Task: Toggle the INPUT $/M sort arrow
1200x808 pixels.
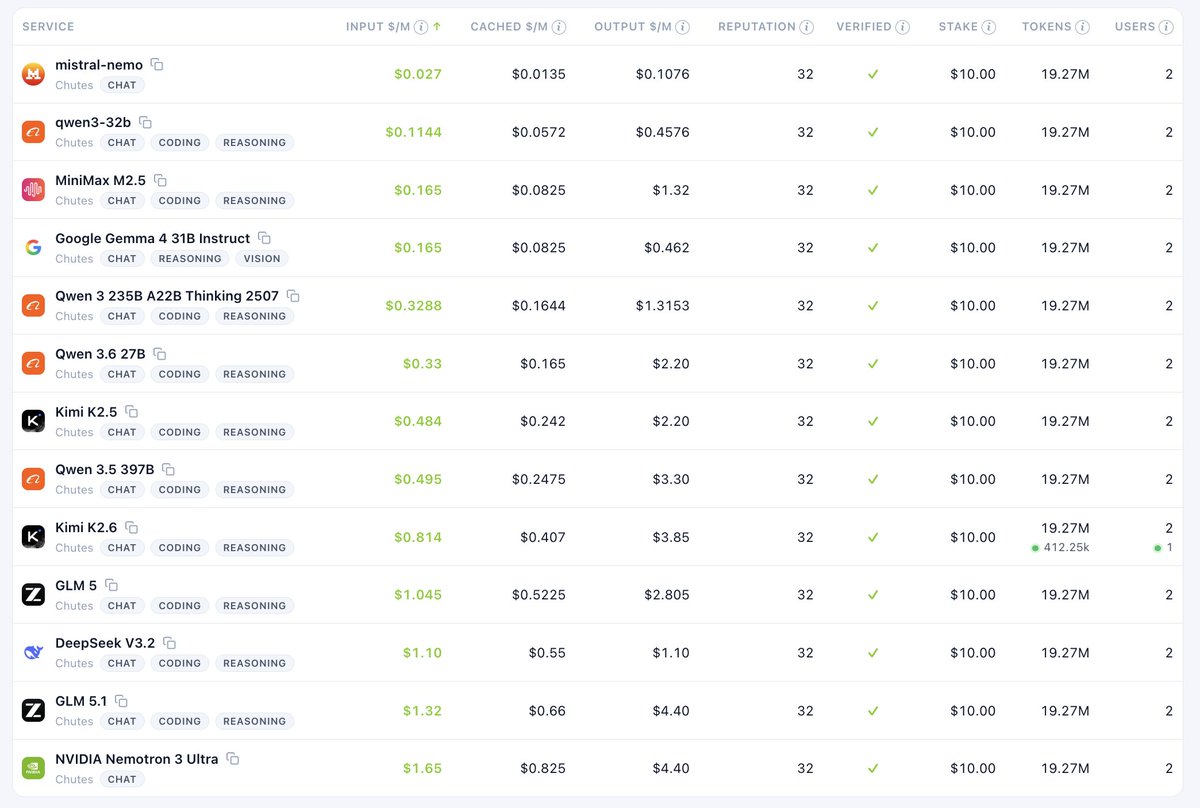Action: click(x=437, y=27)
